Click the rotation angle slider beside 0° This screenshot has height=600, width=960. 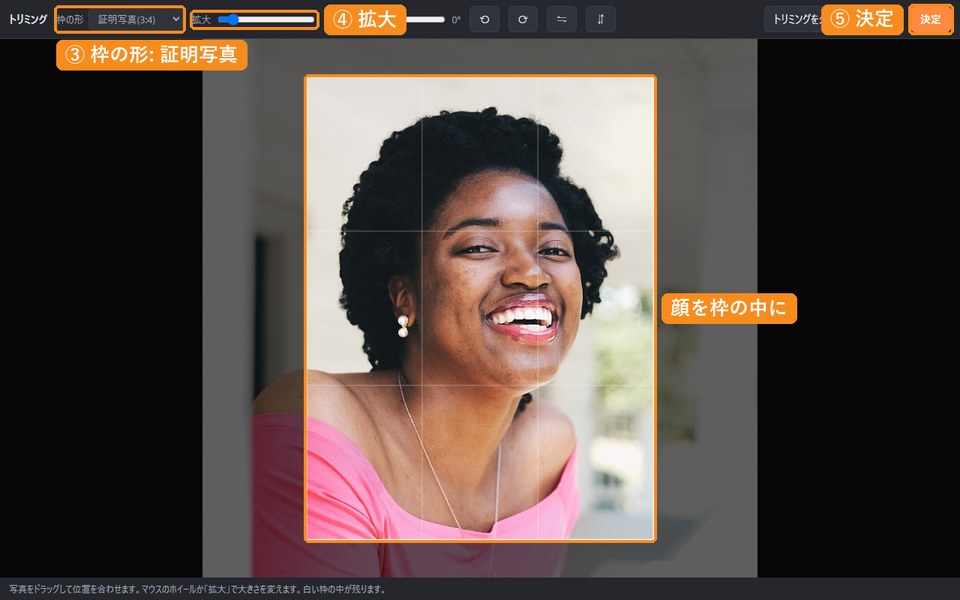(426, 20)
